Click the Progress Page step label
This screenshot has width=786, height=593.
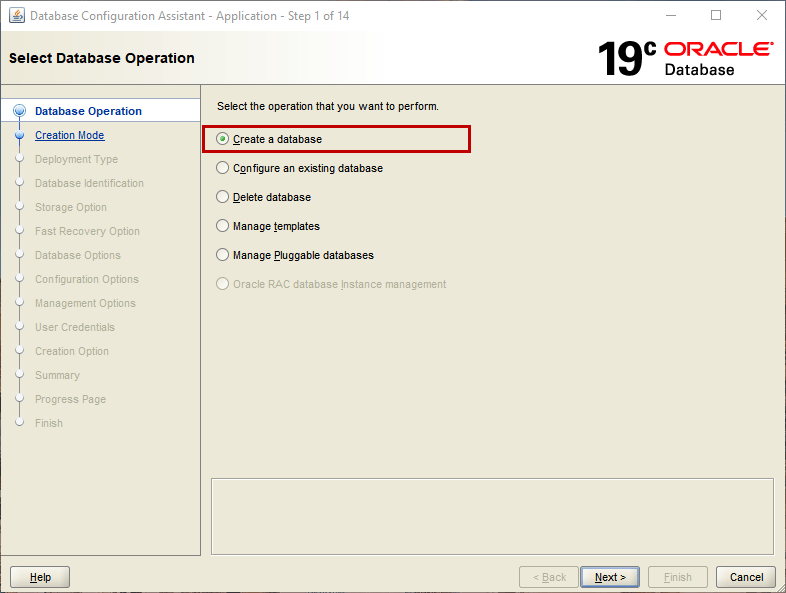(x=70, y=400)
